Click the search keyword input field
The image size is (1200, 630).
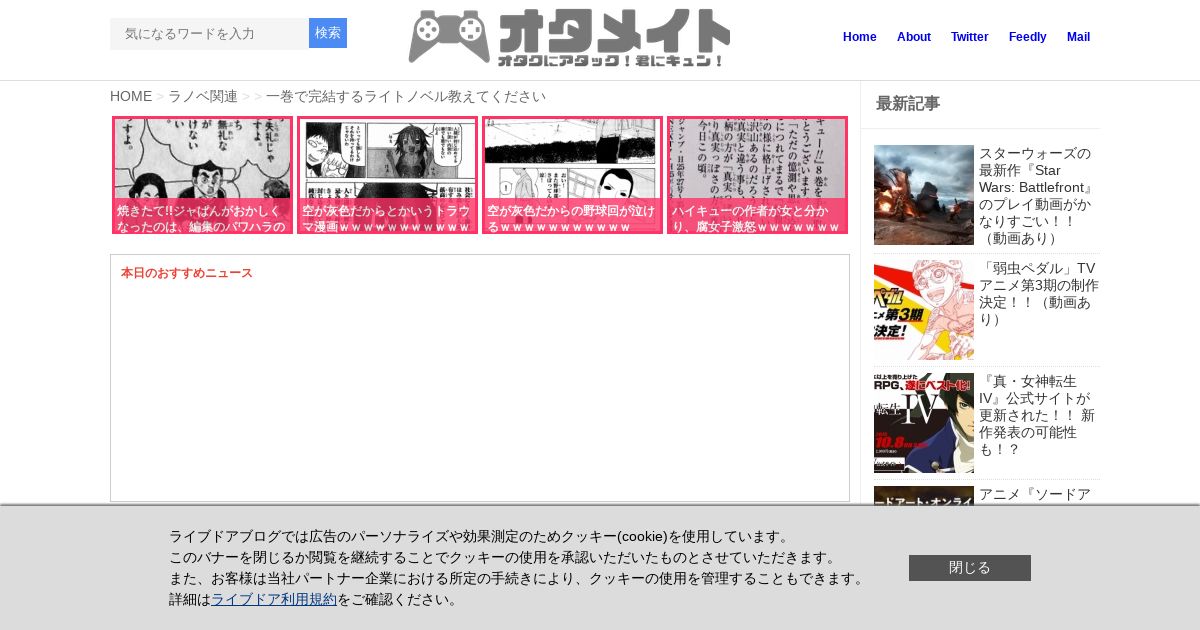(x=209, y=33)
